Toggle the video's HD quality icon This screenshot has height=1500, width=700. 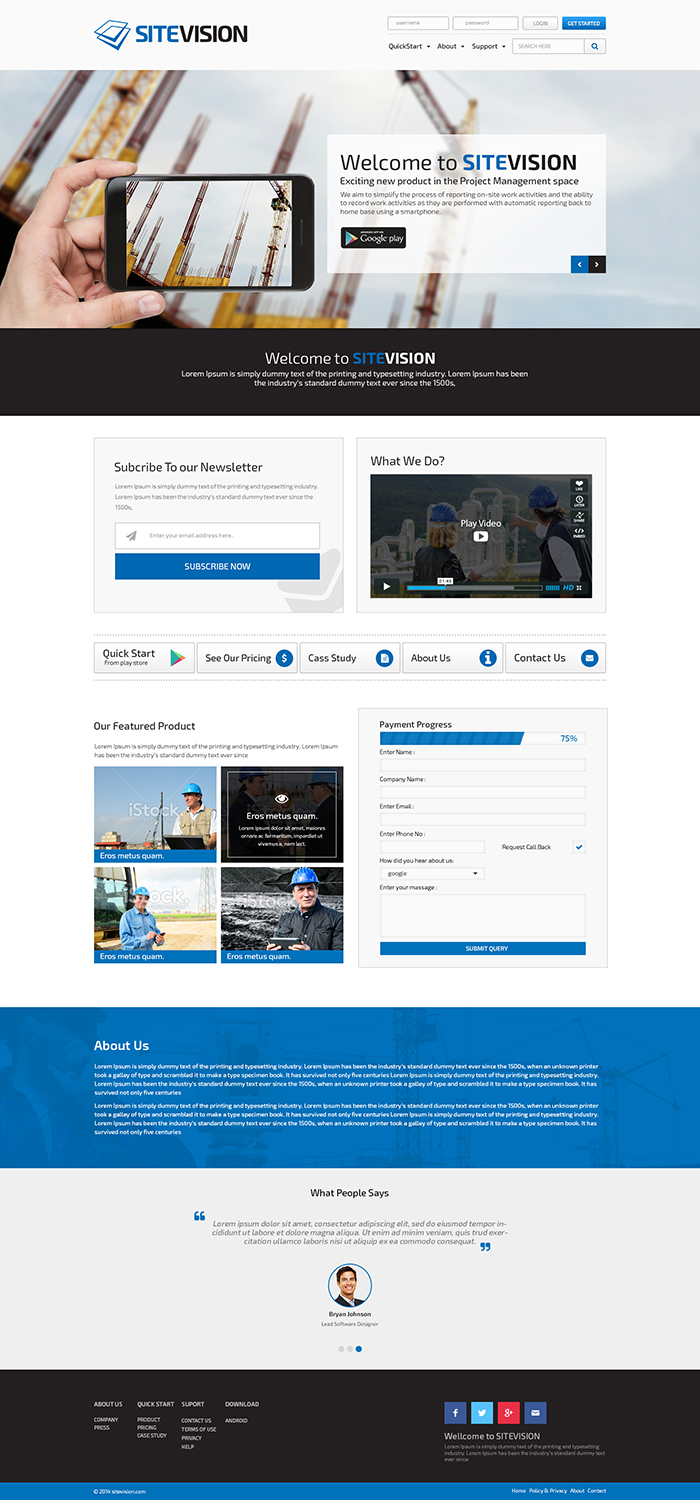click(568, 588)
